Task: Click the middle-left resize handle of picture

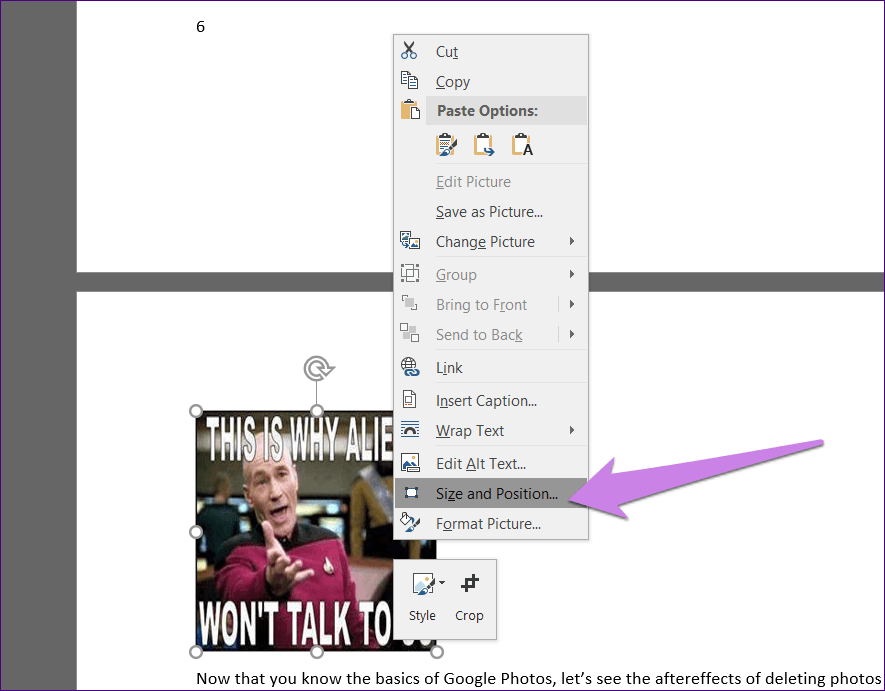Action: tap(196, 532)
